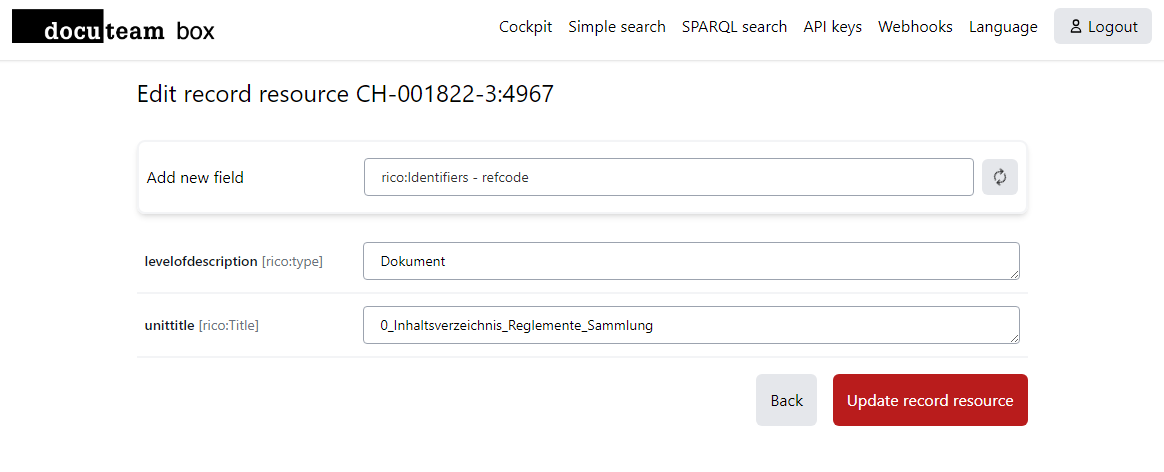Click Update record resource button
This screenshot has height=472, width=1164.
point(930,400)
